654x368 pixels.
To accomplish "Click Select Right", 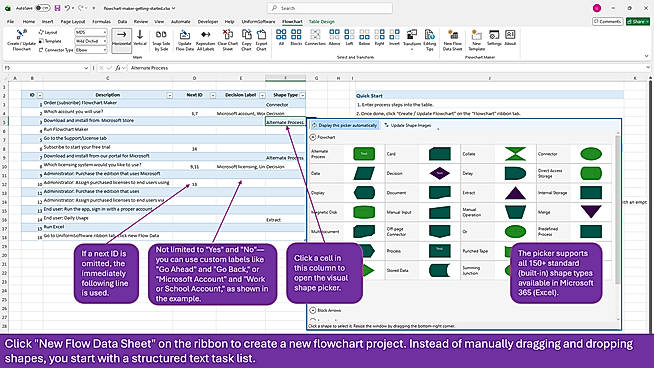I will pyautogui.click(x=380, y=38).
